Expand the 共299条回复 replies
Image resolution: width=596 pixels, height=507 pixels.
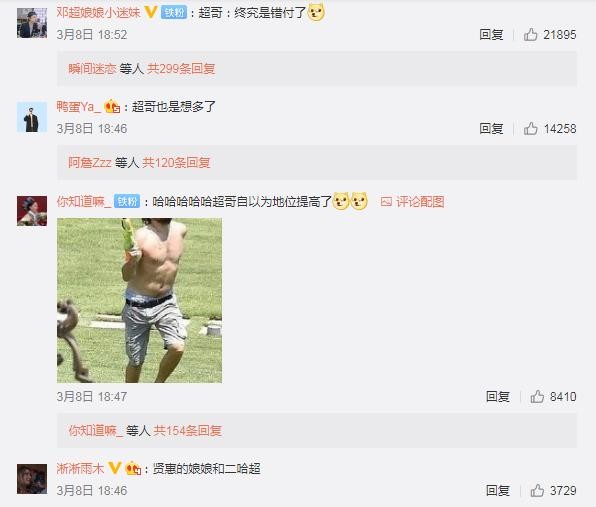[181, 69]
